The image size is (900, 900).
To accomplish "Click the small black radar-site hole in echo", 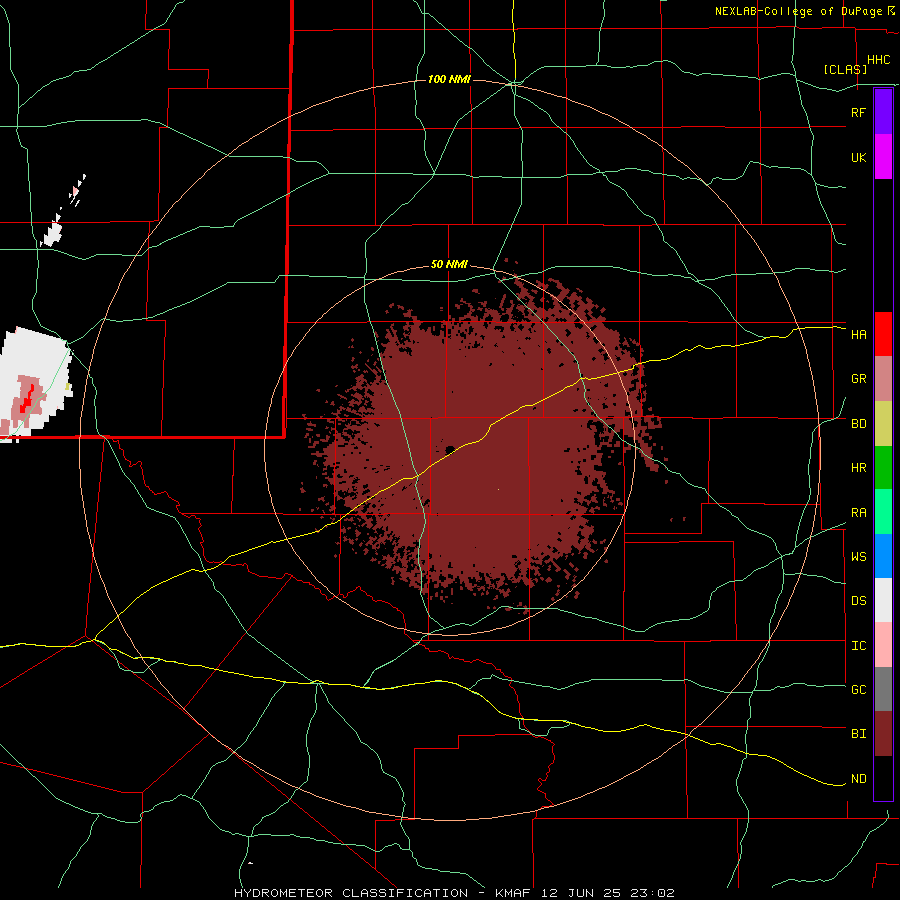I will pyautogui.click(x=451, y=449).
